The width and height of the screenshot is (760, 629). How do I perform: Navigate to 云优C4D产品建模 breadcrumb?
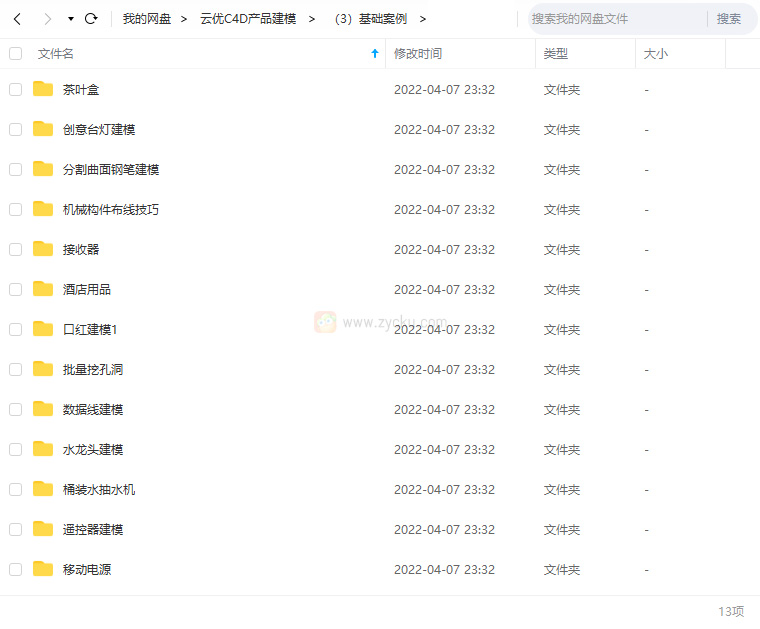248,19
